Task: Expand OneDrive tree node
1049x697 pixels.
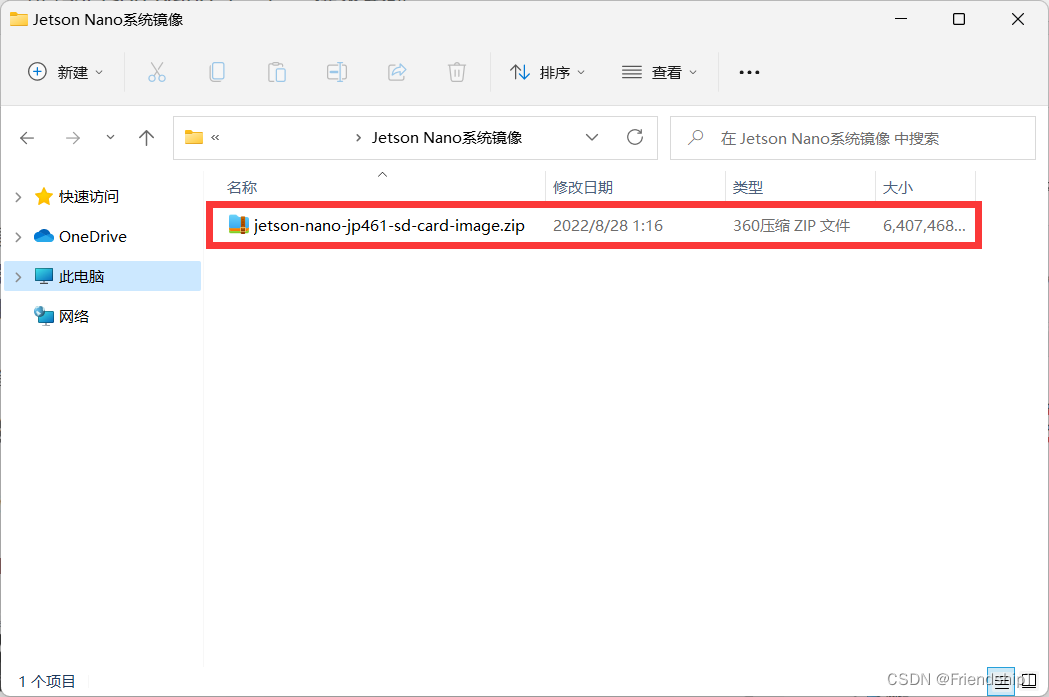Action: click(x=19, y=237)
